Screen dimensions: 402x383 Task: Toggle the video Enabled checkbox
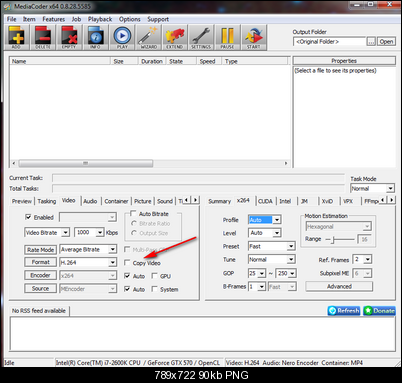(x=28, y=217)
